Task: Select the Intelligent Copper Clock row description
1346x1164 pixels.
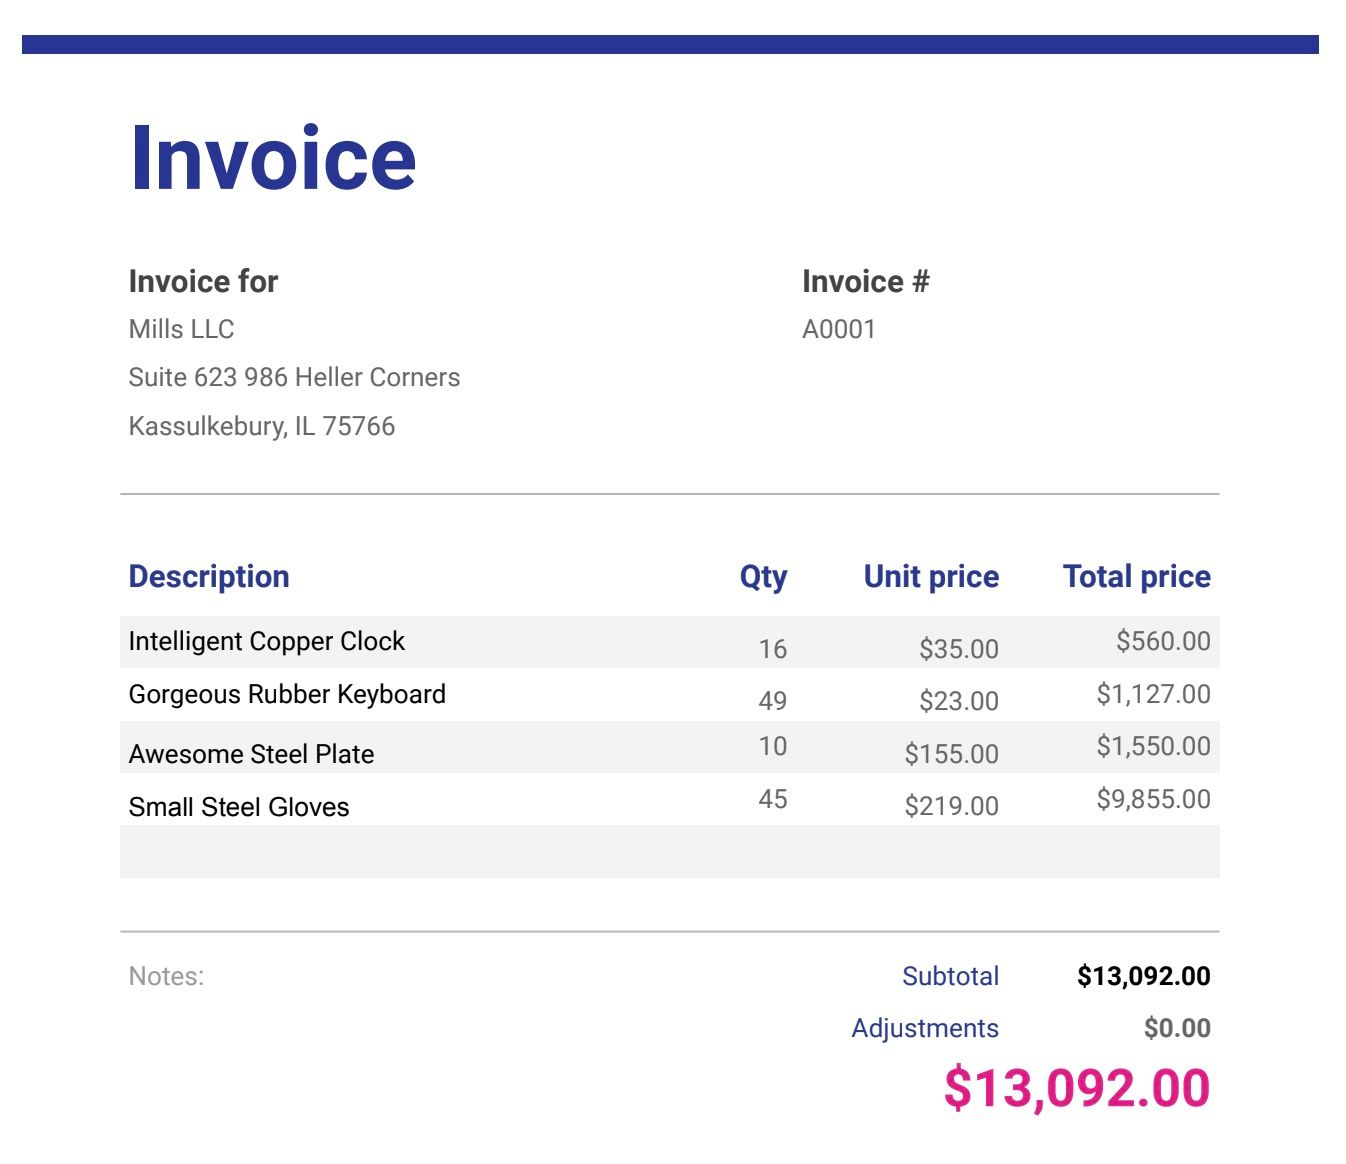Action: 266,641
